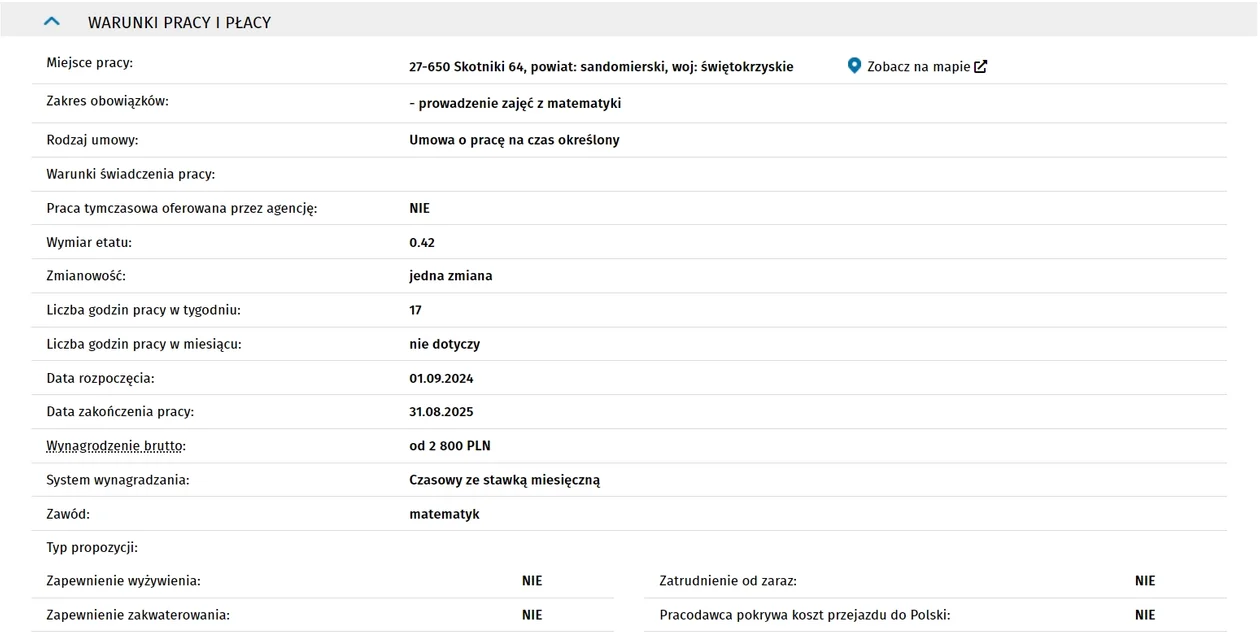Click the Zapewnienie wyżywienia label
The width and height of the screenshot is (1260, 639).
pyautogui.click(x=123, y=581)
